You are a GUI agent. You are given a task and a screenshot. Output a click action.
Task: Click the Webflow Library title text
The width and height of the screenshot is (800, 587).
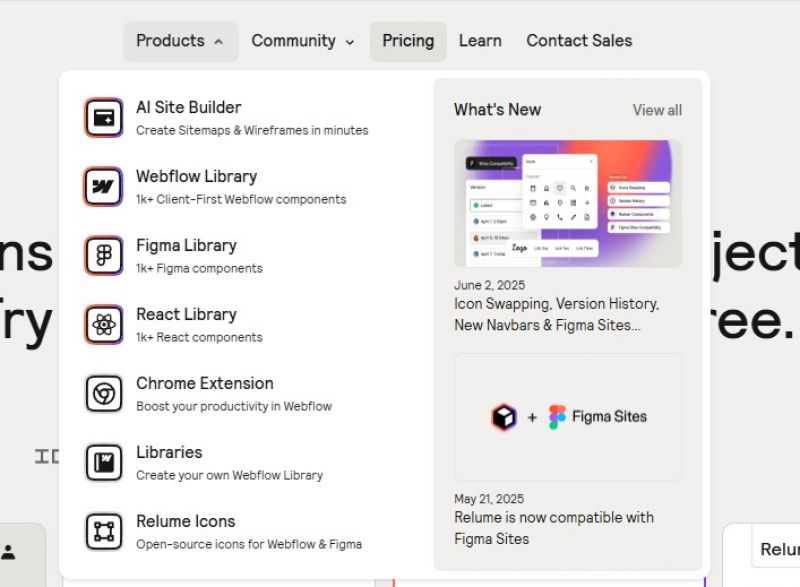coord(196,176)
